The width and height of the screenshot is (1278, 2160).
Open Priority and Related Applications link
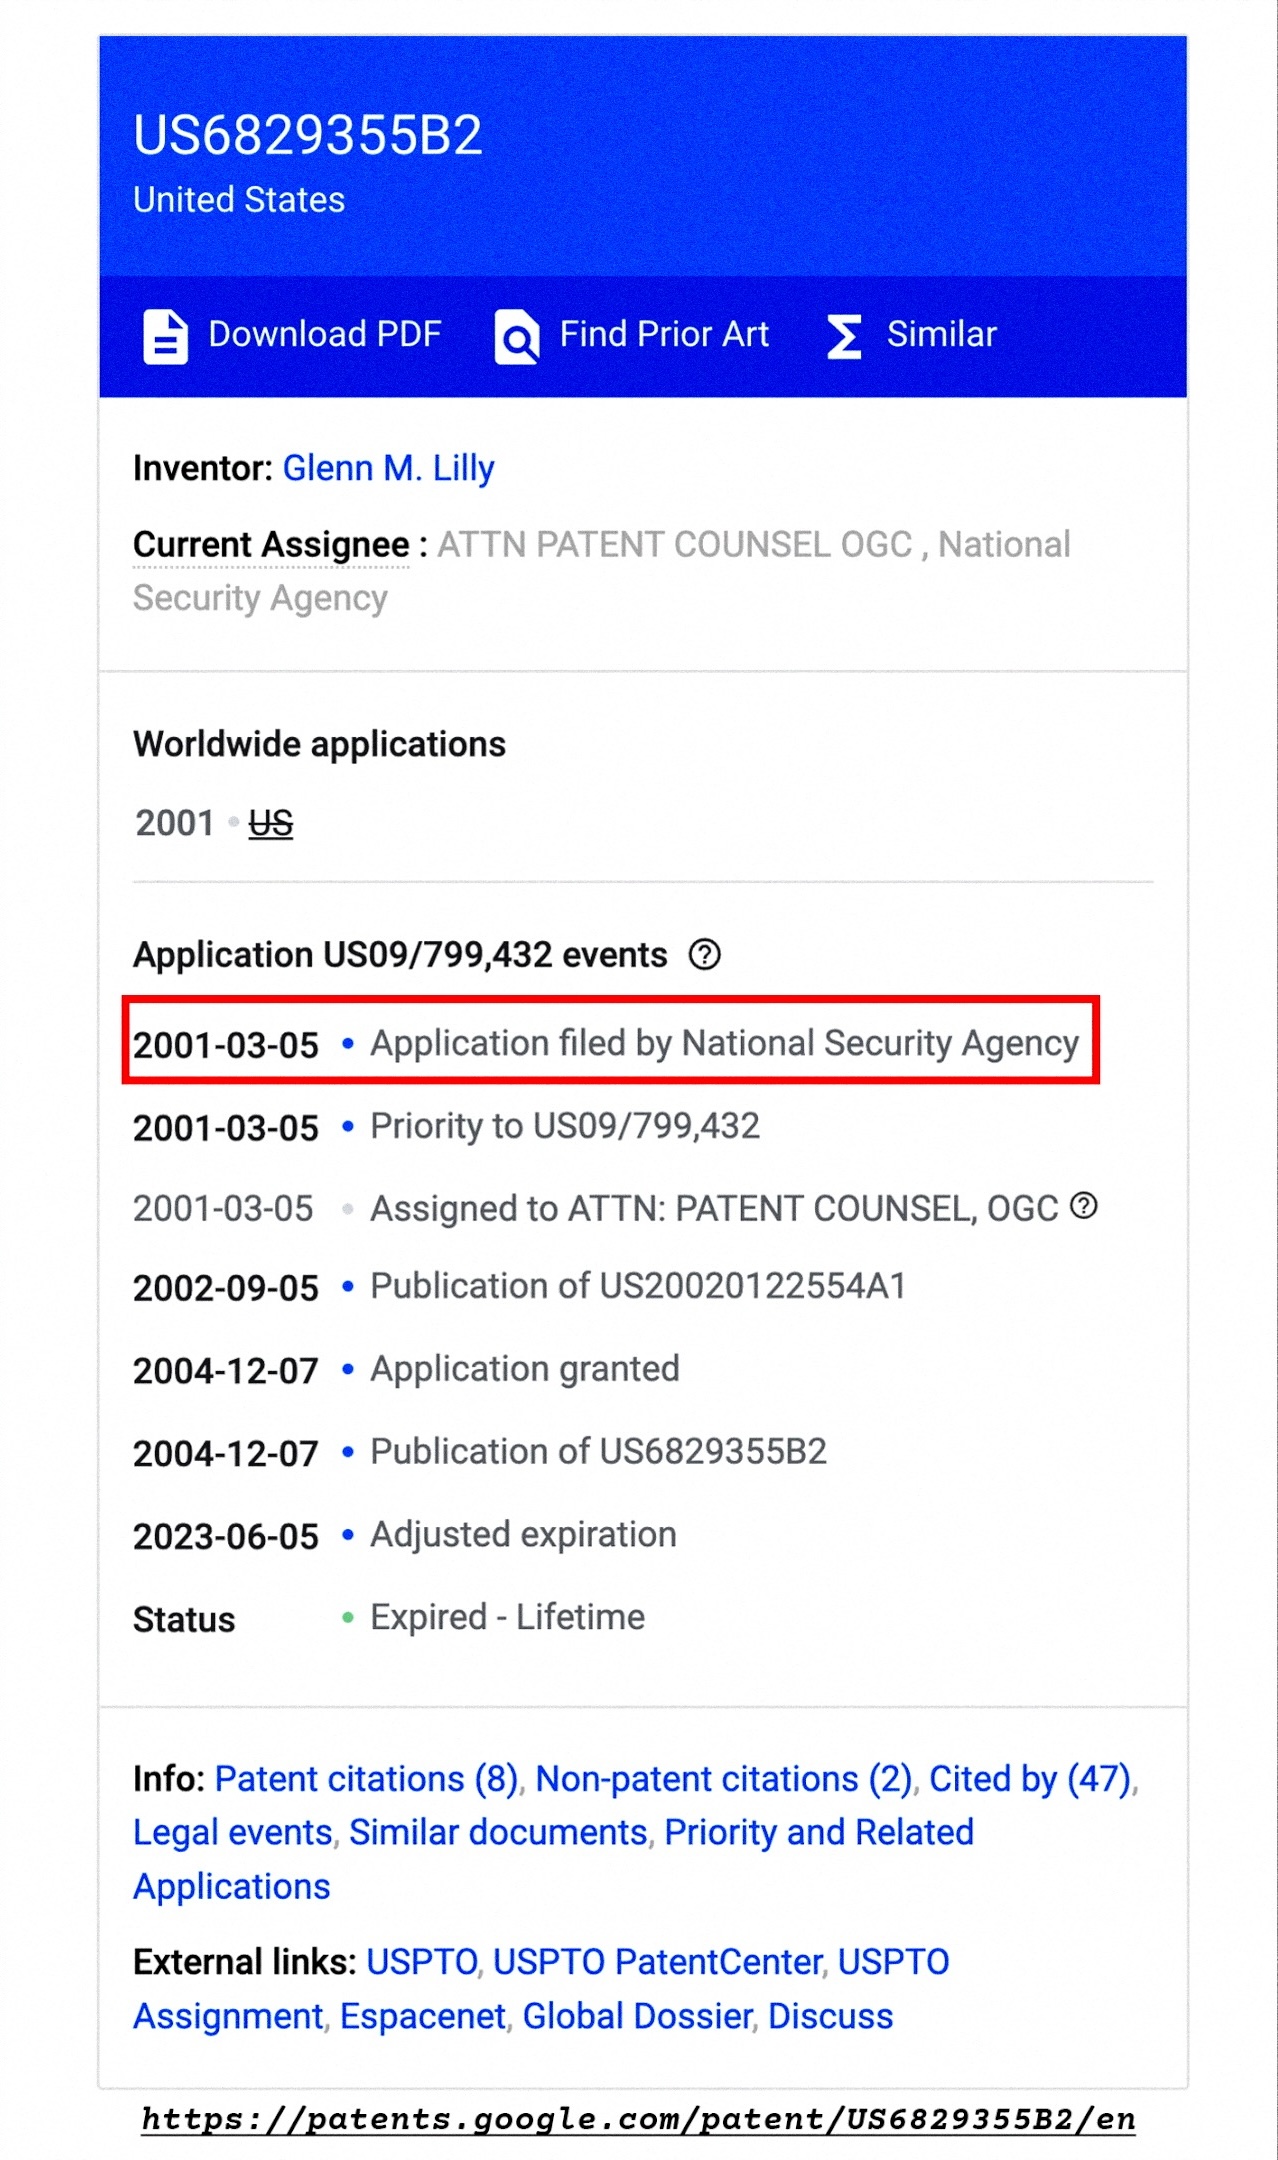click(x=818, y=1832)
